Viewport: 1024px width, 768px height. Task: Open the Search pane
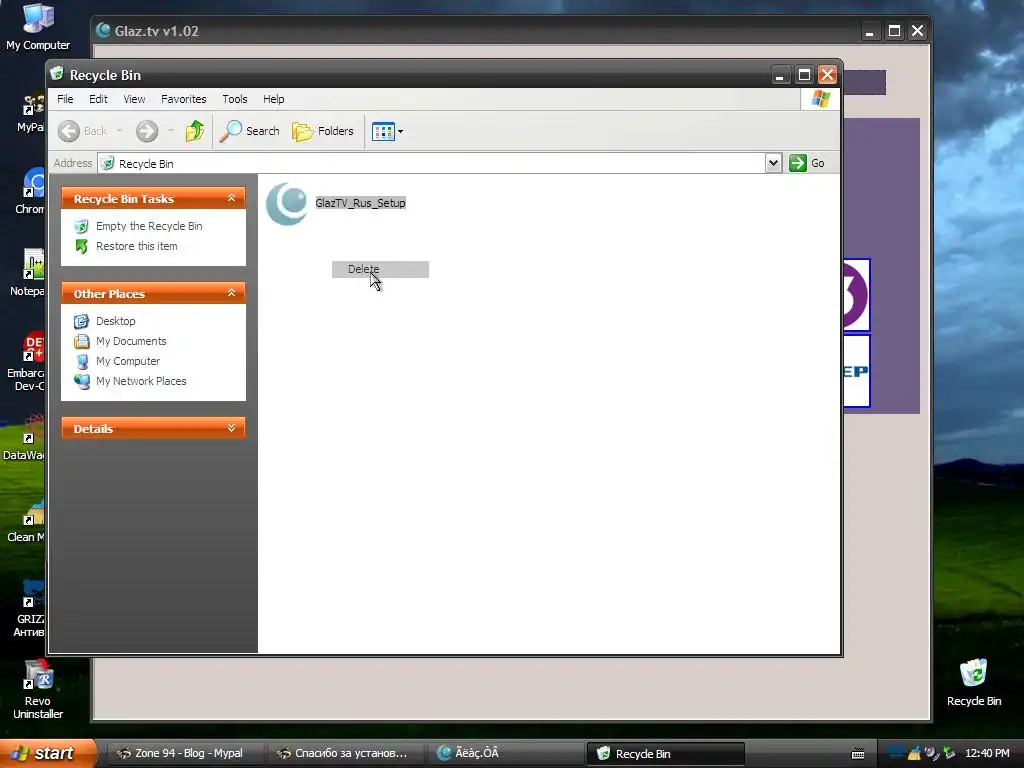249,131
